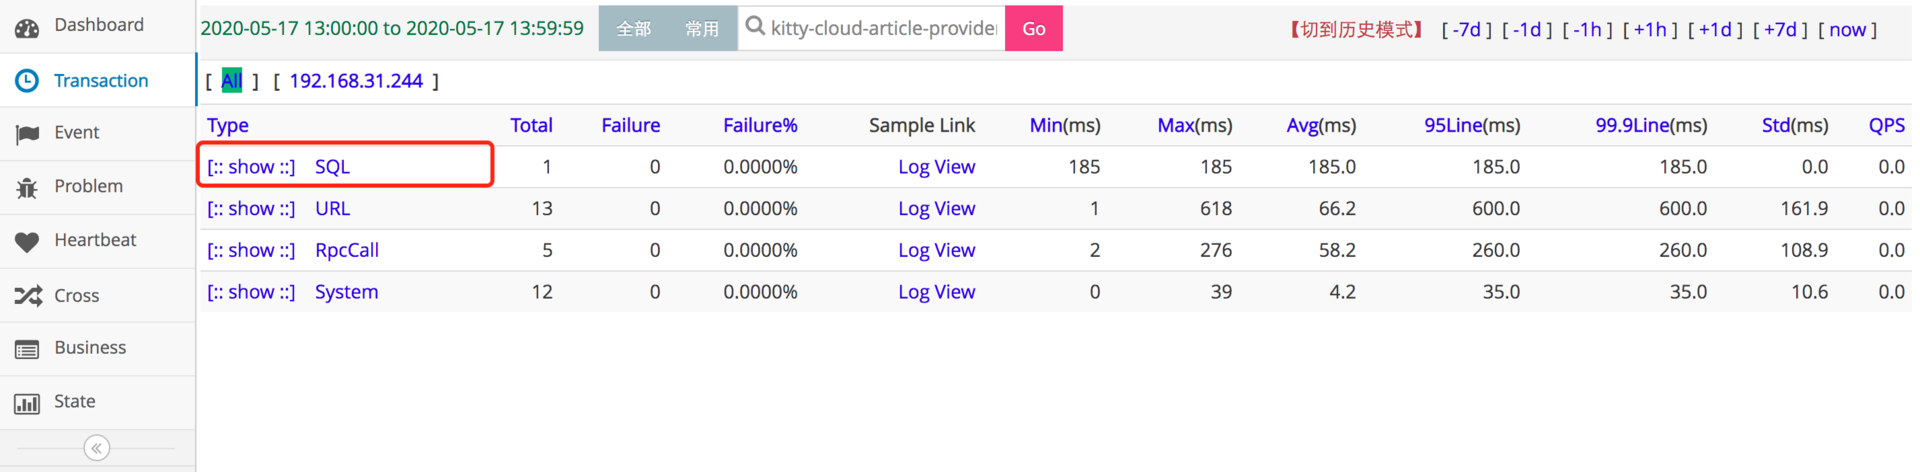Toggle the 常用 filter button
Screen dimensions: 1920x472
pyautogui.click(x=702, y=29)
